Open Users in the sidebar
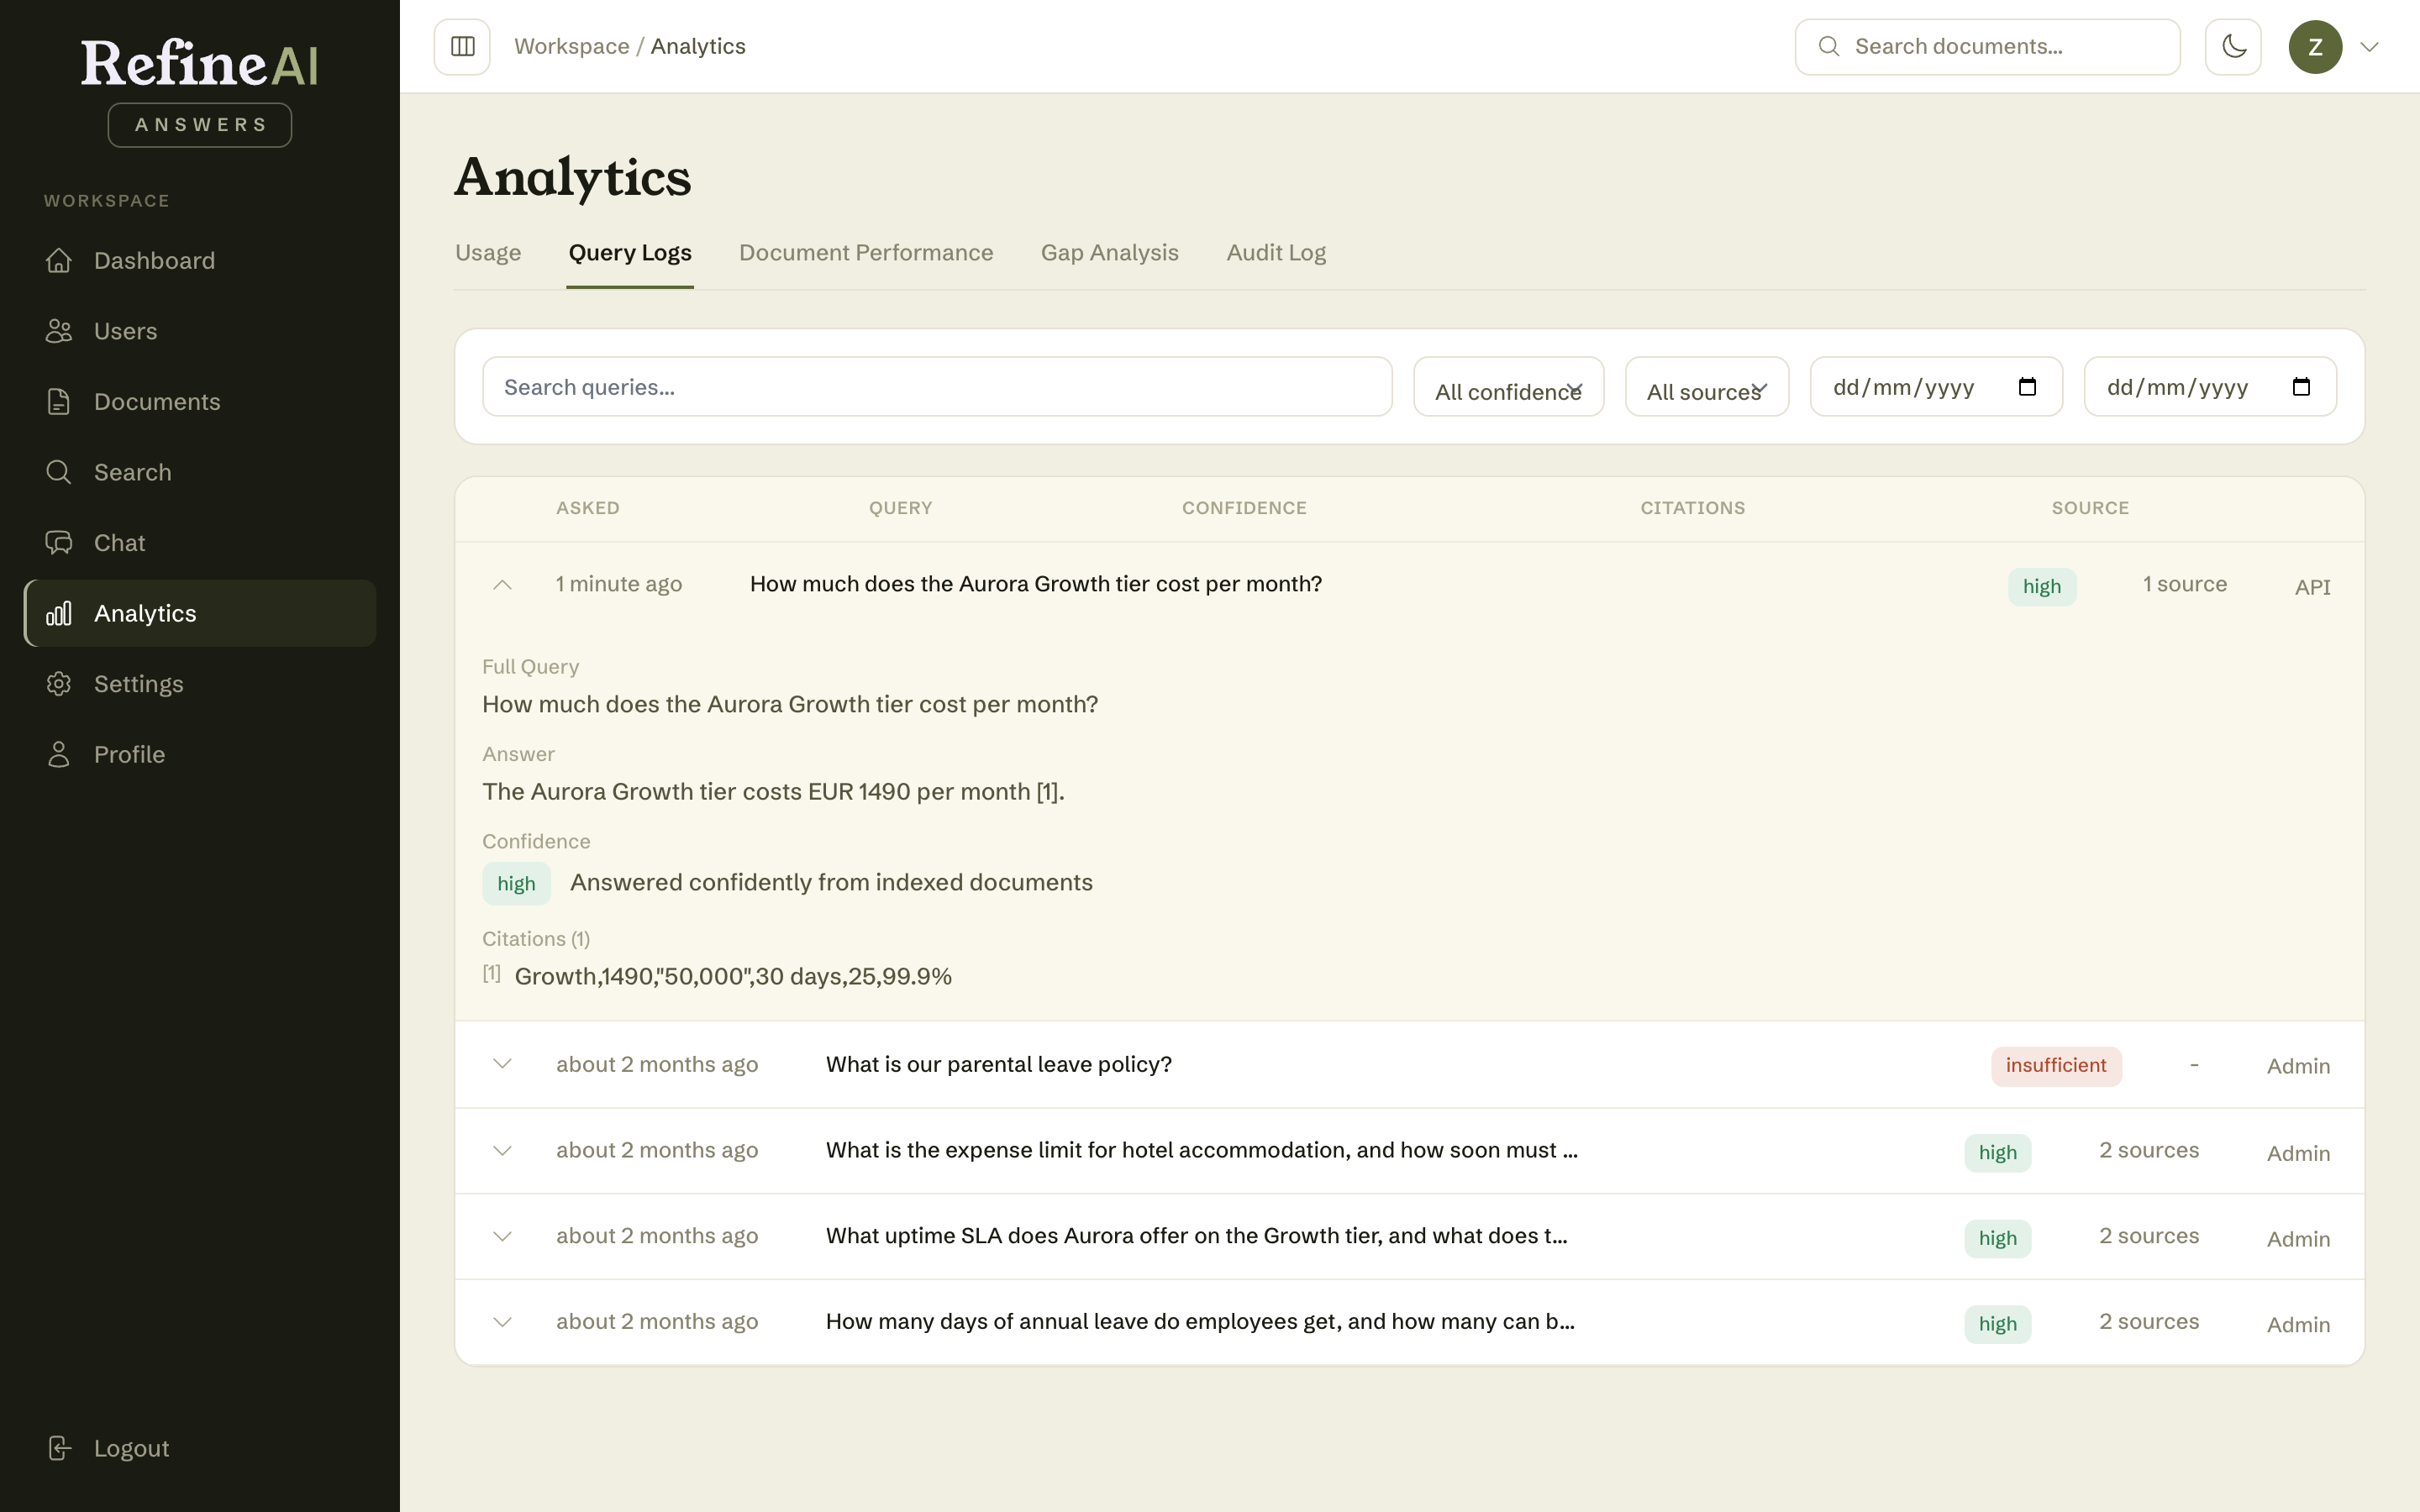 click(x=200, y=331)
